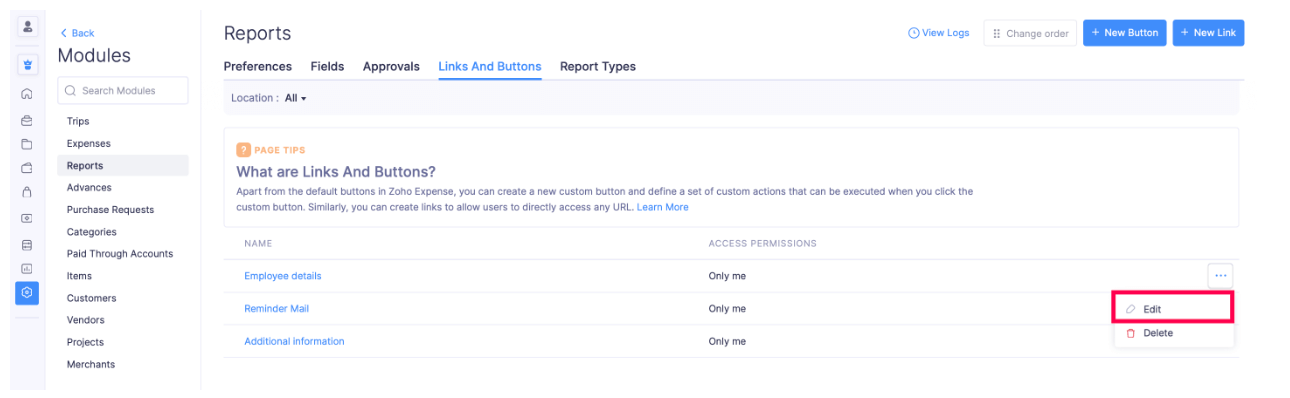Create a New Button
This screenshot has width=1290, height=398.
(x=1125, y=33)
